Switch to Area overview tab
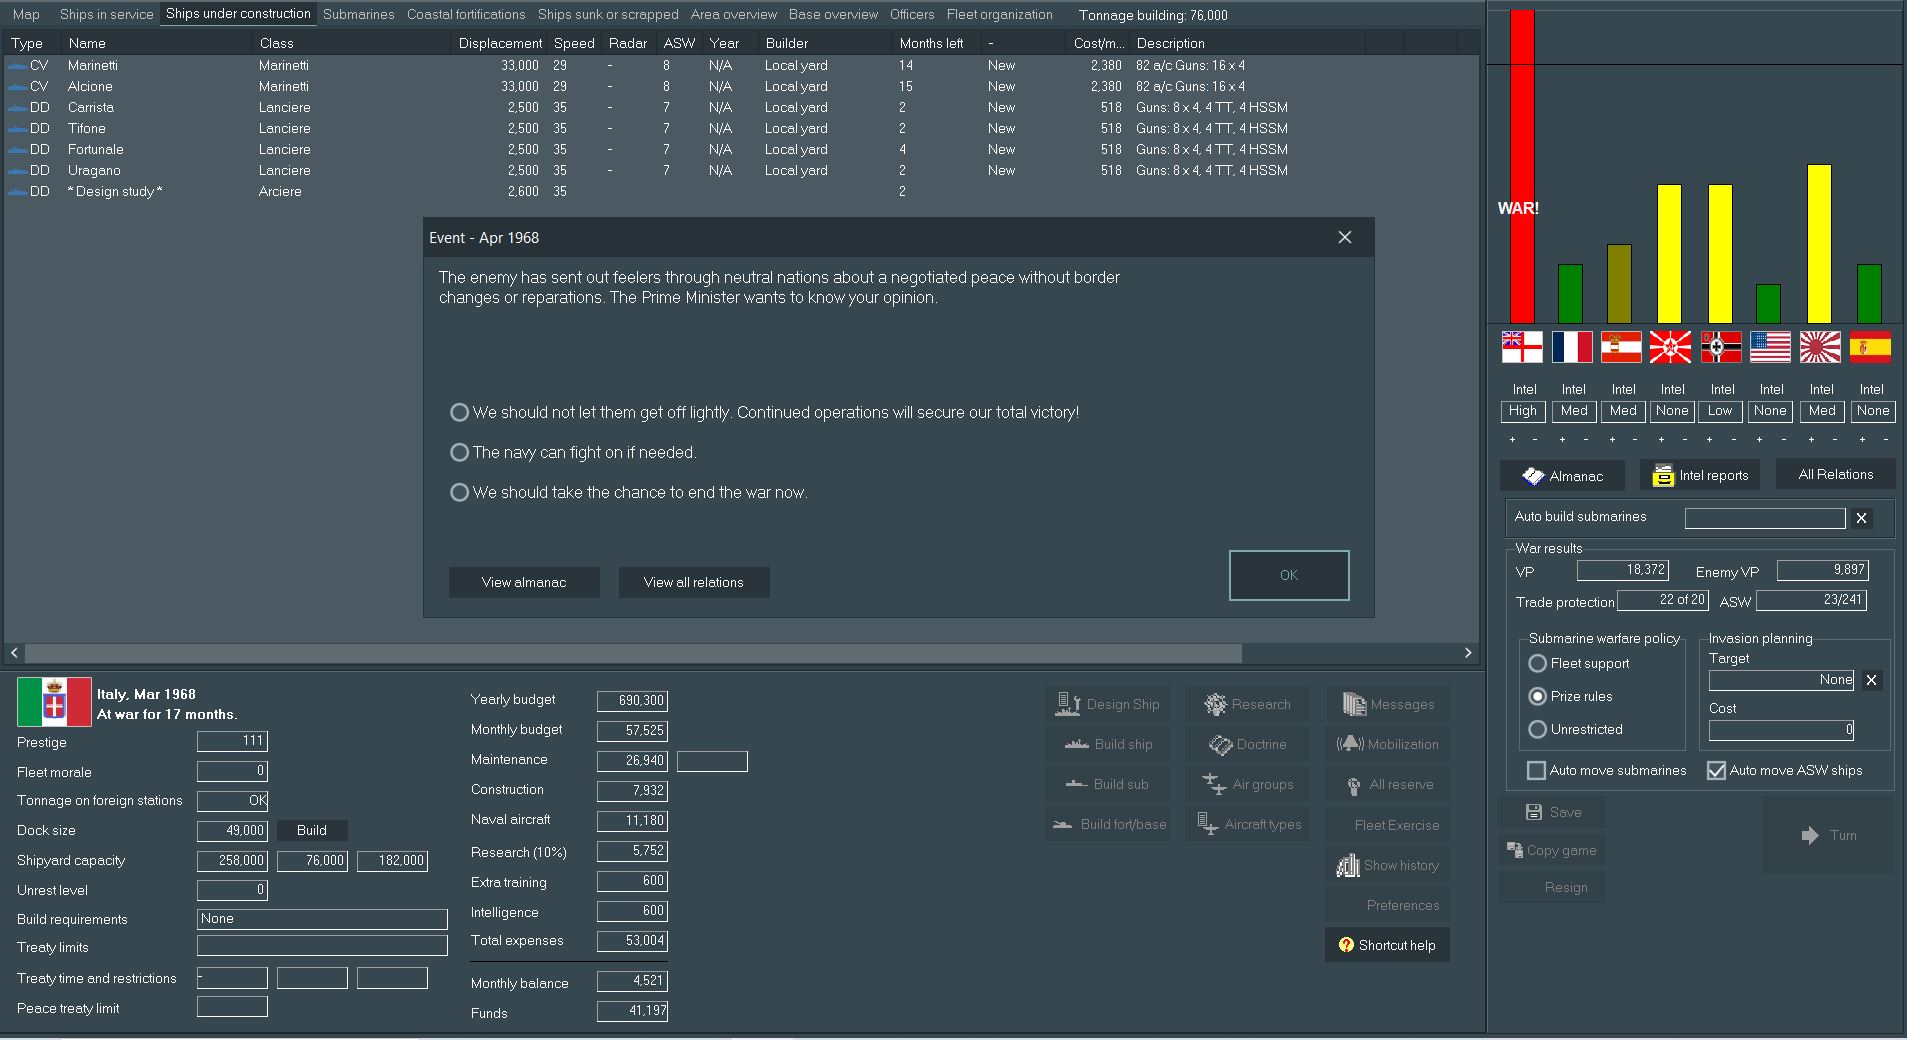1907x1040 pixels. click(x=734, y=14)
